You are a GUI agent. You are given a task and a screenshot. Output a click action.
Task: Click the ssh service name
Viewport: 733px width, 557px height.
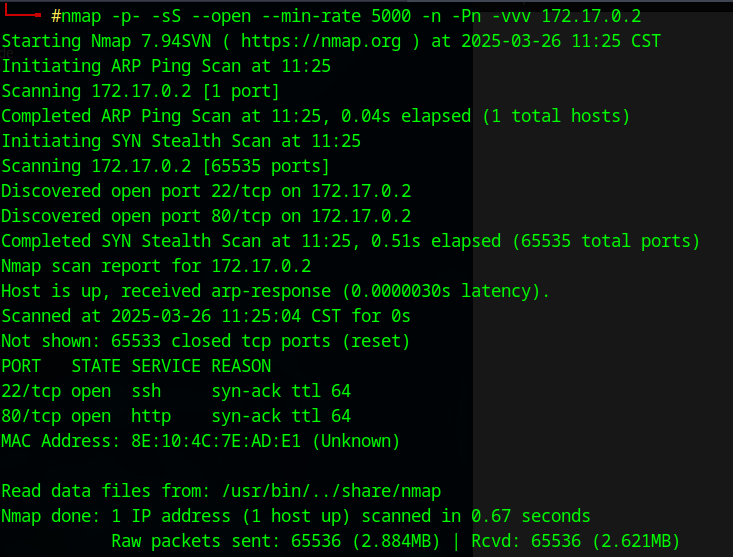click(x=146, y=391)
